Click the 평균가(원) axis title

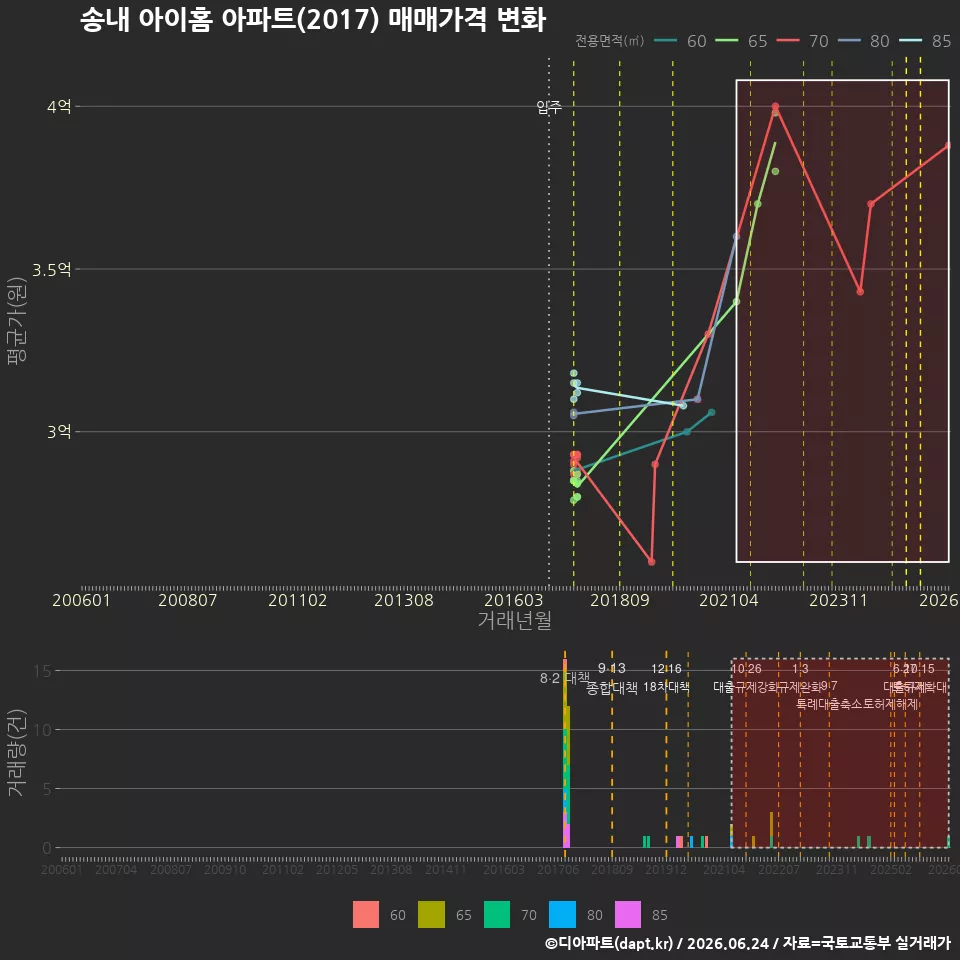click(17, 321)
